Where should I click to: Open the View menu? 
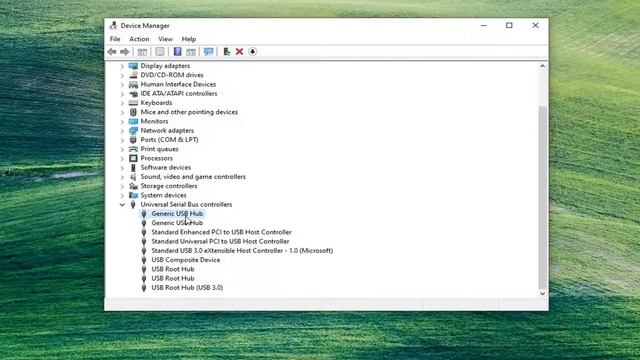coord(165,39)
